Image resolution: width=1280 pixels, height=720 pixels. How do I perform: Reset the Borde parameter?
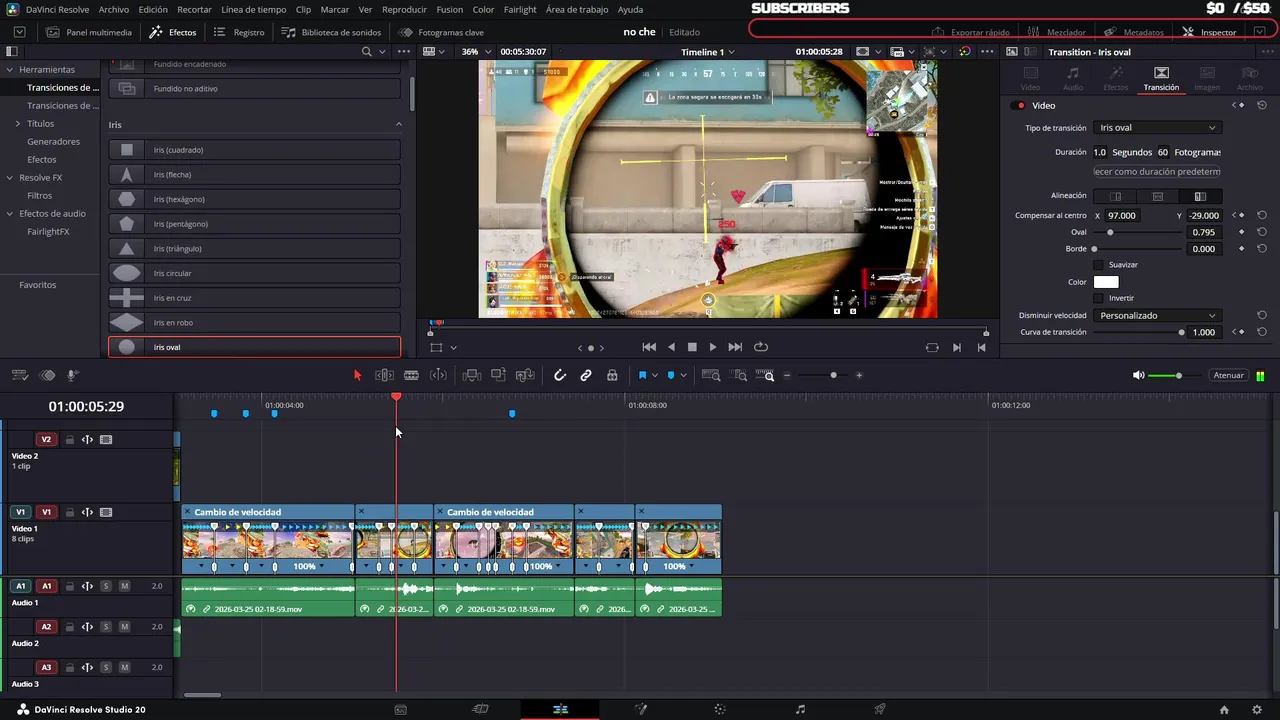click(x=1262, y=249)
